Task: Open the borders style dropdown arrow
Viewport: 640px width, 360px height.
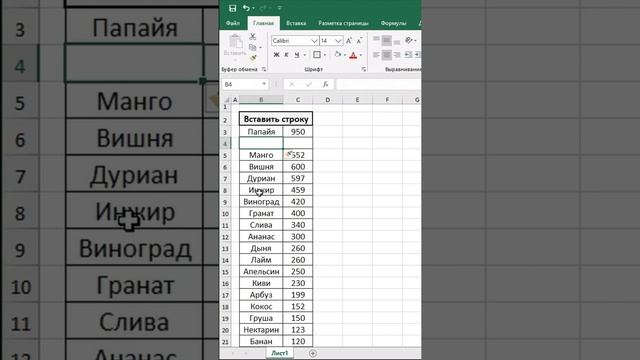Action: point(325,55)
